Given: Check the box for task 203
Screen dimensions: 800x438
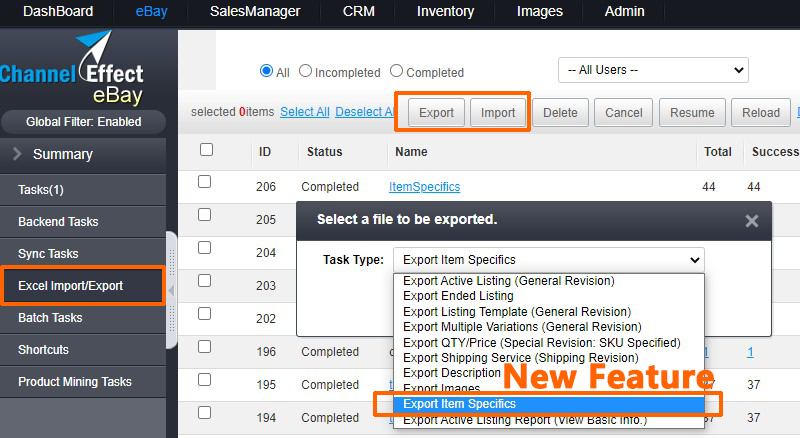Looking at the screenshot, I should coord(205,281).
